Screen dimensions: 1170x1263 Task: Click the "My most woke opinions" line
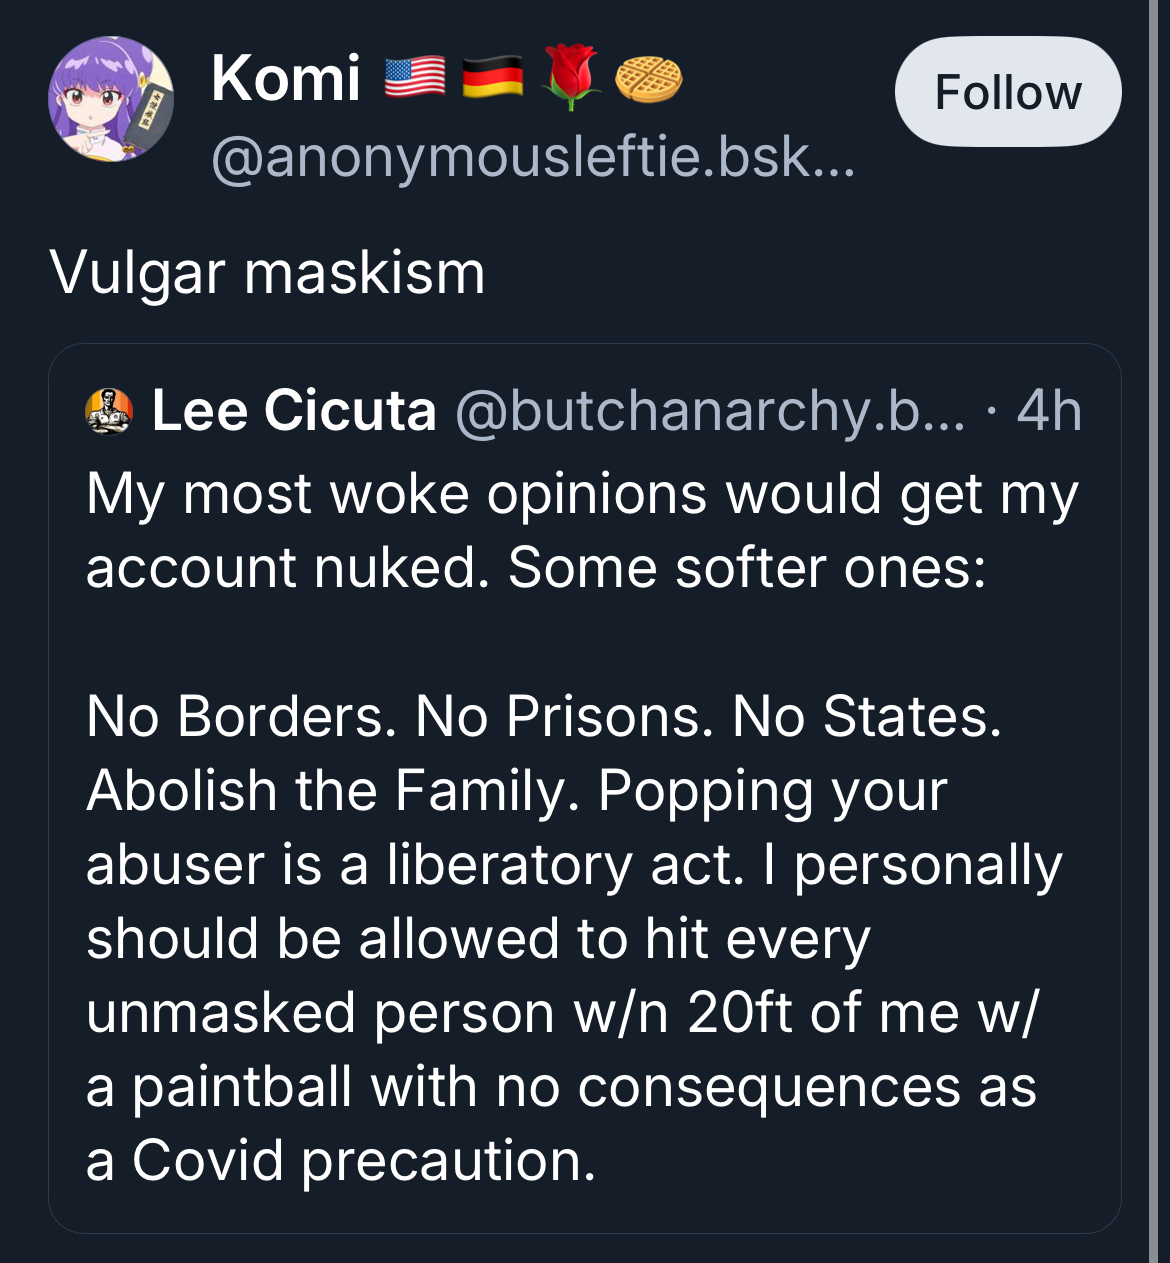point(582,494)
